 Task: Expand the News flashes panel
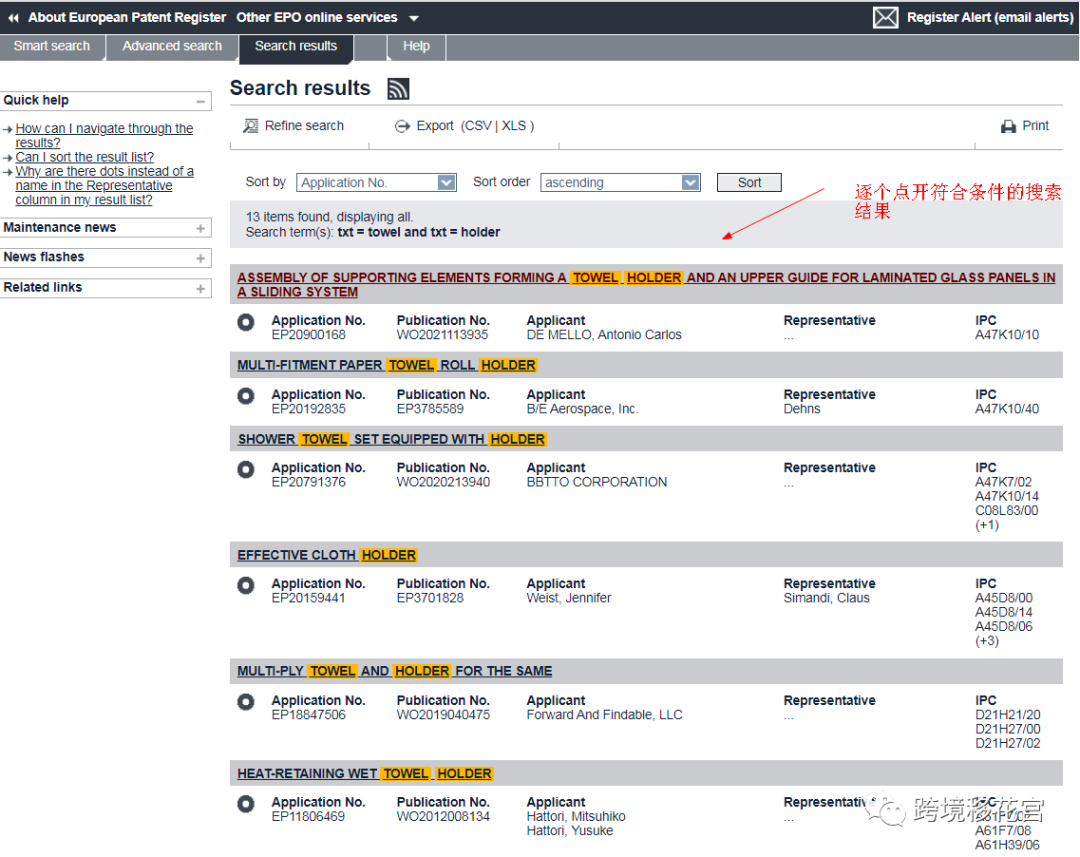click(x=200, y=258)
